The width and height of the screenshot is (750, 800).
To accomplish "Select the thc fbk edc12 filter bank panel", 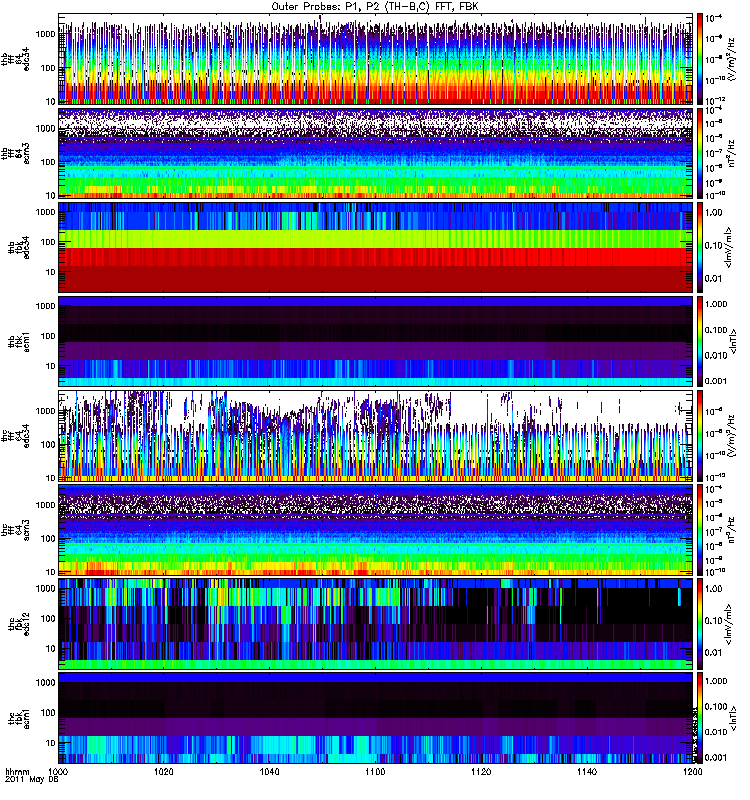I will click(375, 624).
